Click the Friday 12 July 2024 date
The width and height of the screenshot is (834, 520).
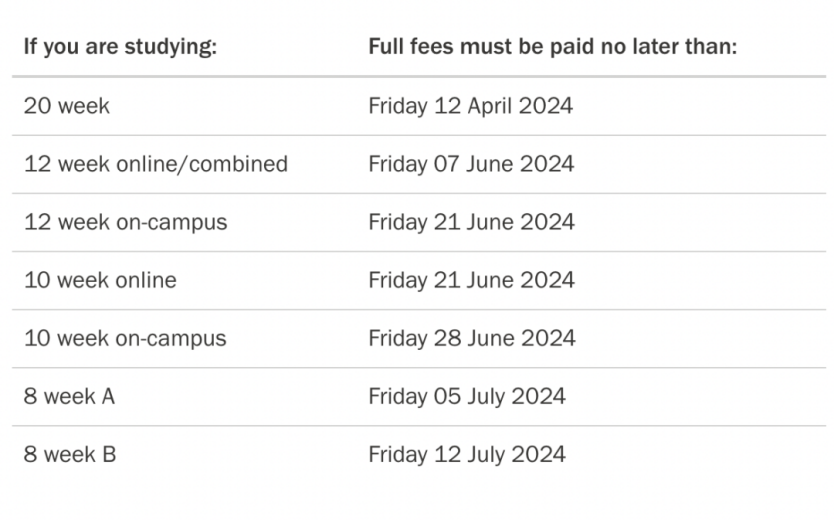[466, 454]
